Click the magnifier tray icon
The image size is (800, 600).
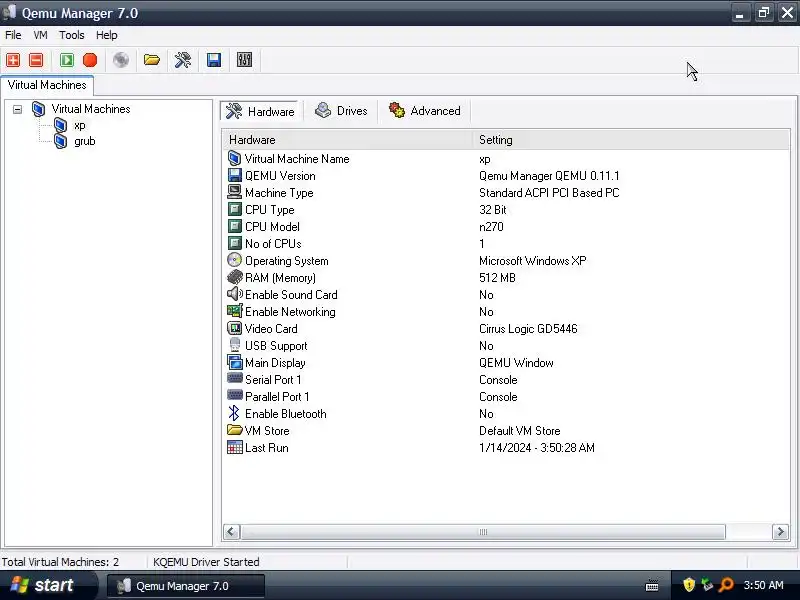[x=727, y=585]
